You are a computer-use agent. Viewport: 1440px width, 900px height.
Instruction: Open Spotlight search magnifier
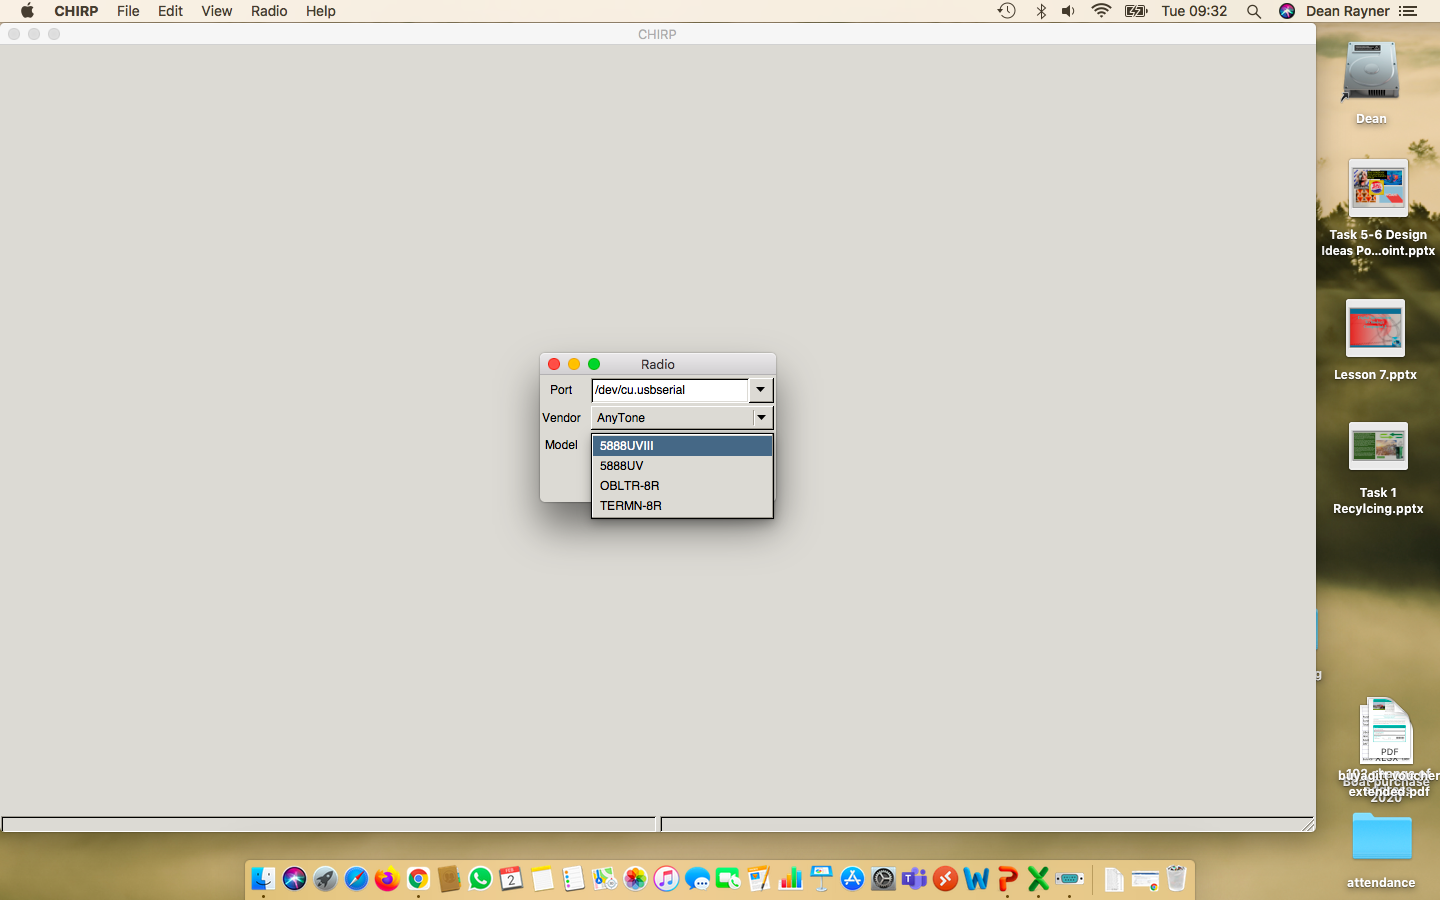pyautogui.click(x=1253, y=11)
